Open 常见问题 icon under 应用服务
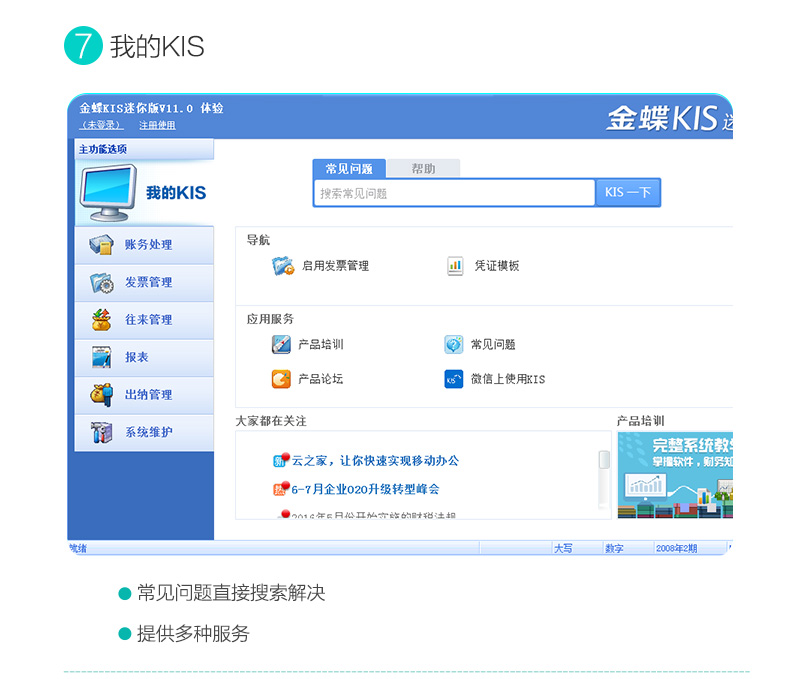Viewport: 790px width, 679px height. click(454, 344)
